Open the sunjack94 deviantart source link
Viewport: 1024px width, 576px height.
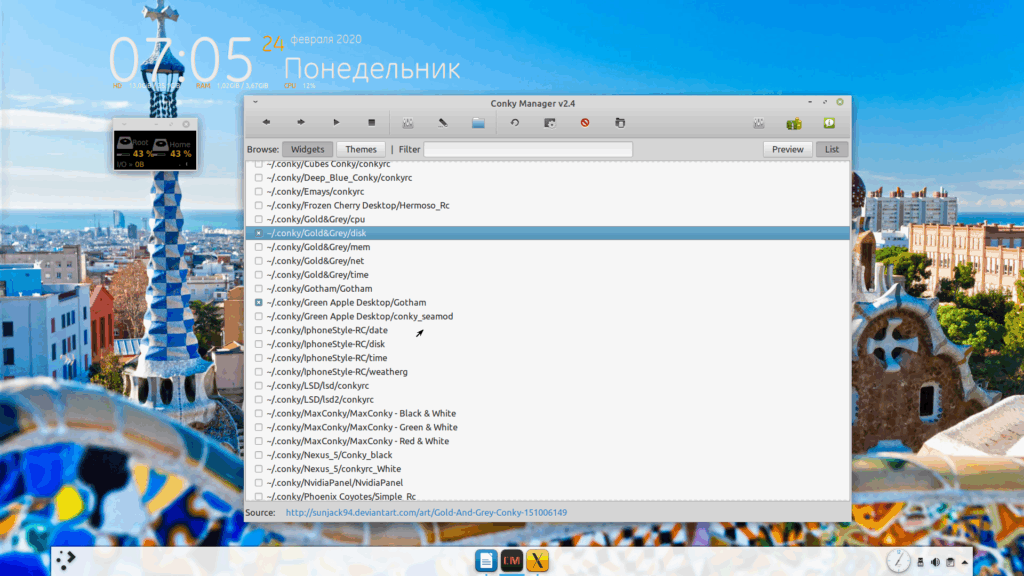426,513
